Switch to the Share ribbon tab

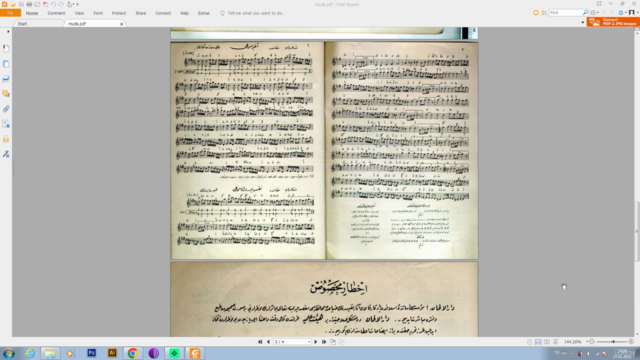pyautogui.click(x=141, y=13)
